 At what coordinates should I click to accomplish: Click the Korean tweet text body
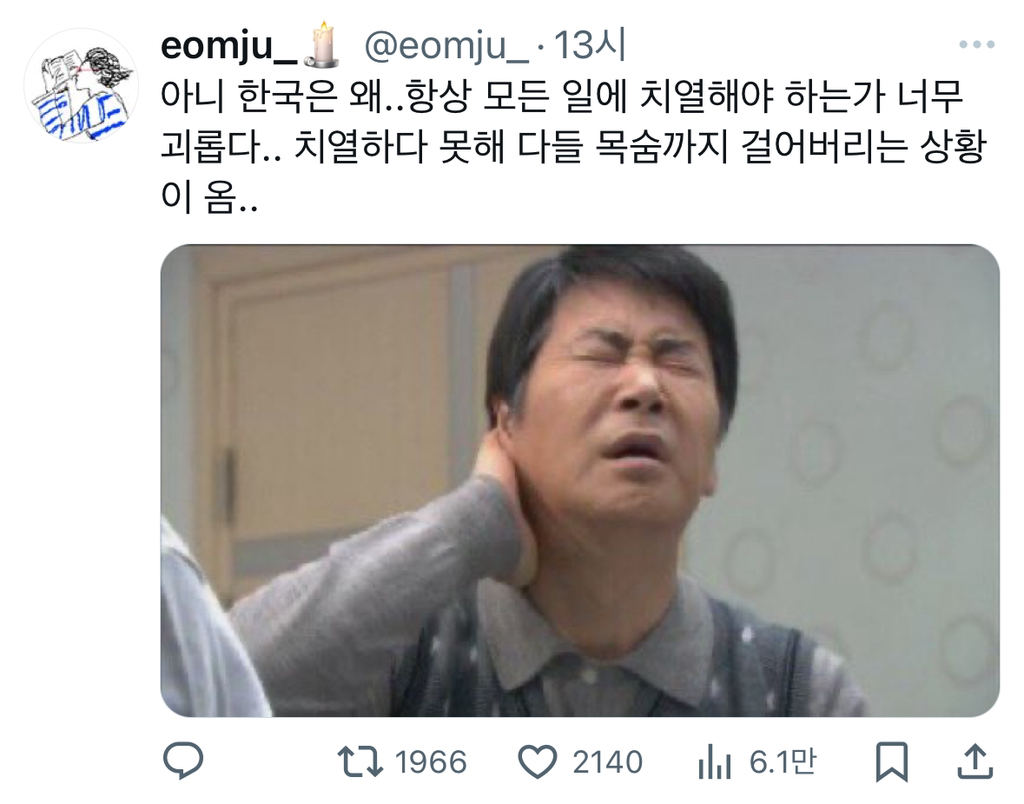tap(573, 148)
